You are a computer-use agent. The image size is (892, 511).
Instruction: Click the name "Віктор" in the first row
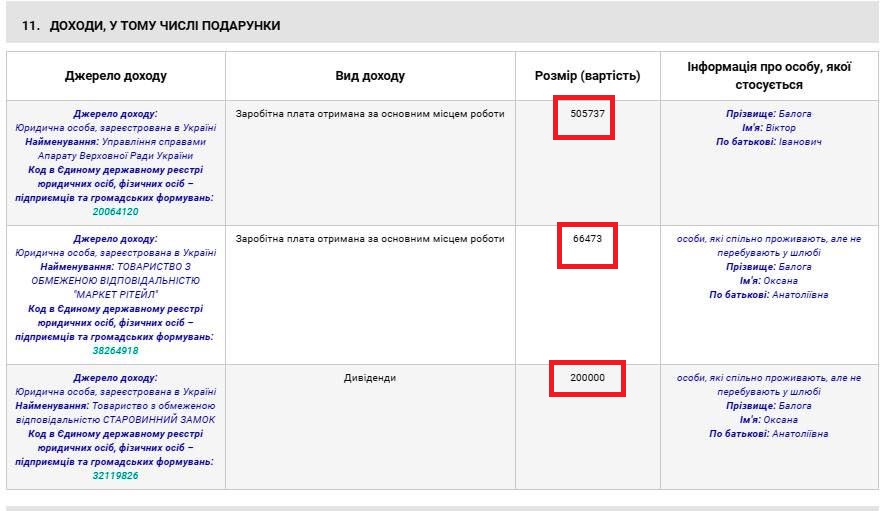(x=781, y=128)
